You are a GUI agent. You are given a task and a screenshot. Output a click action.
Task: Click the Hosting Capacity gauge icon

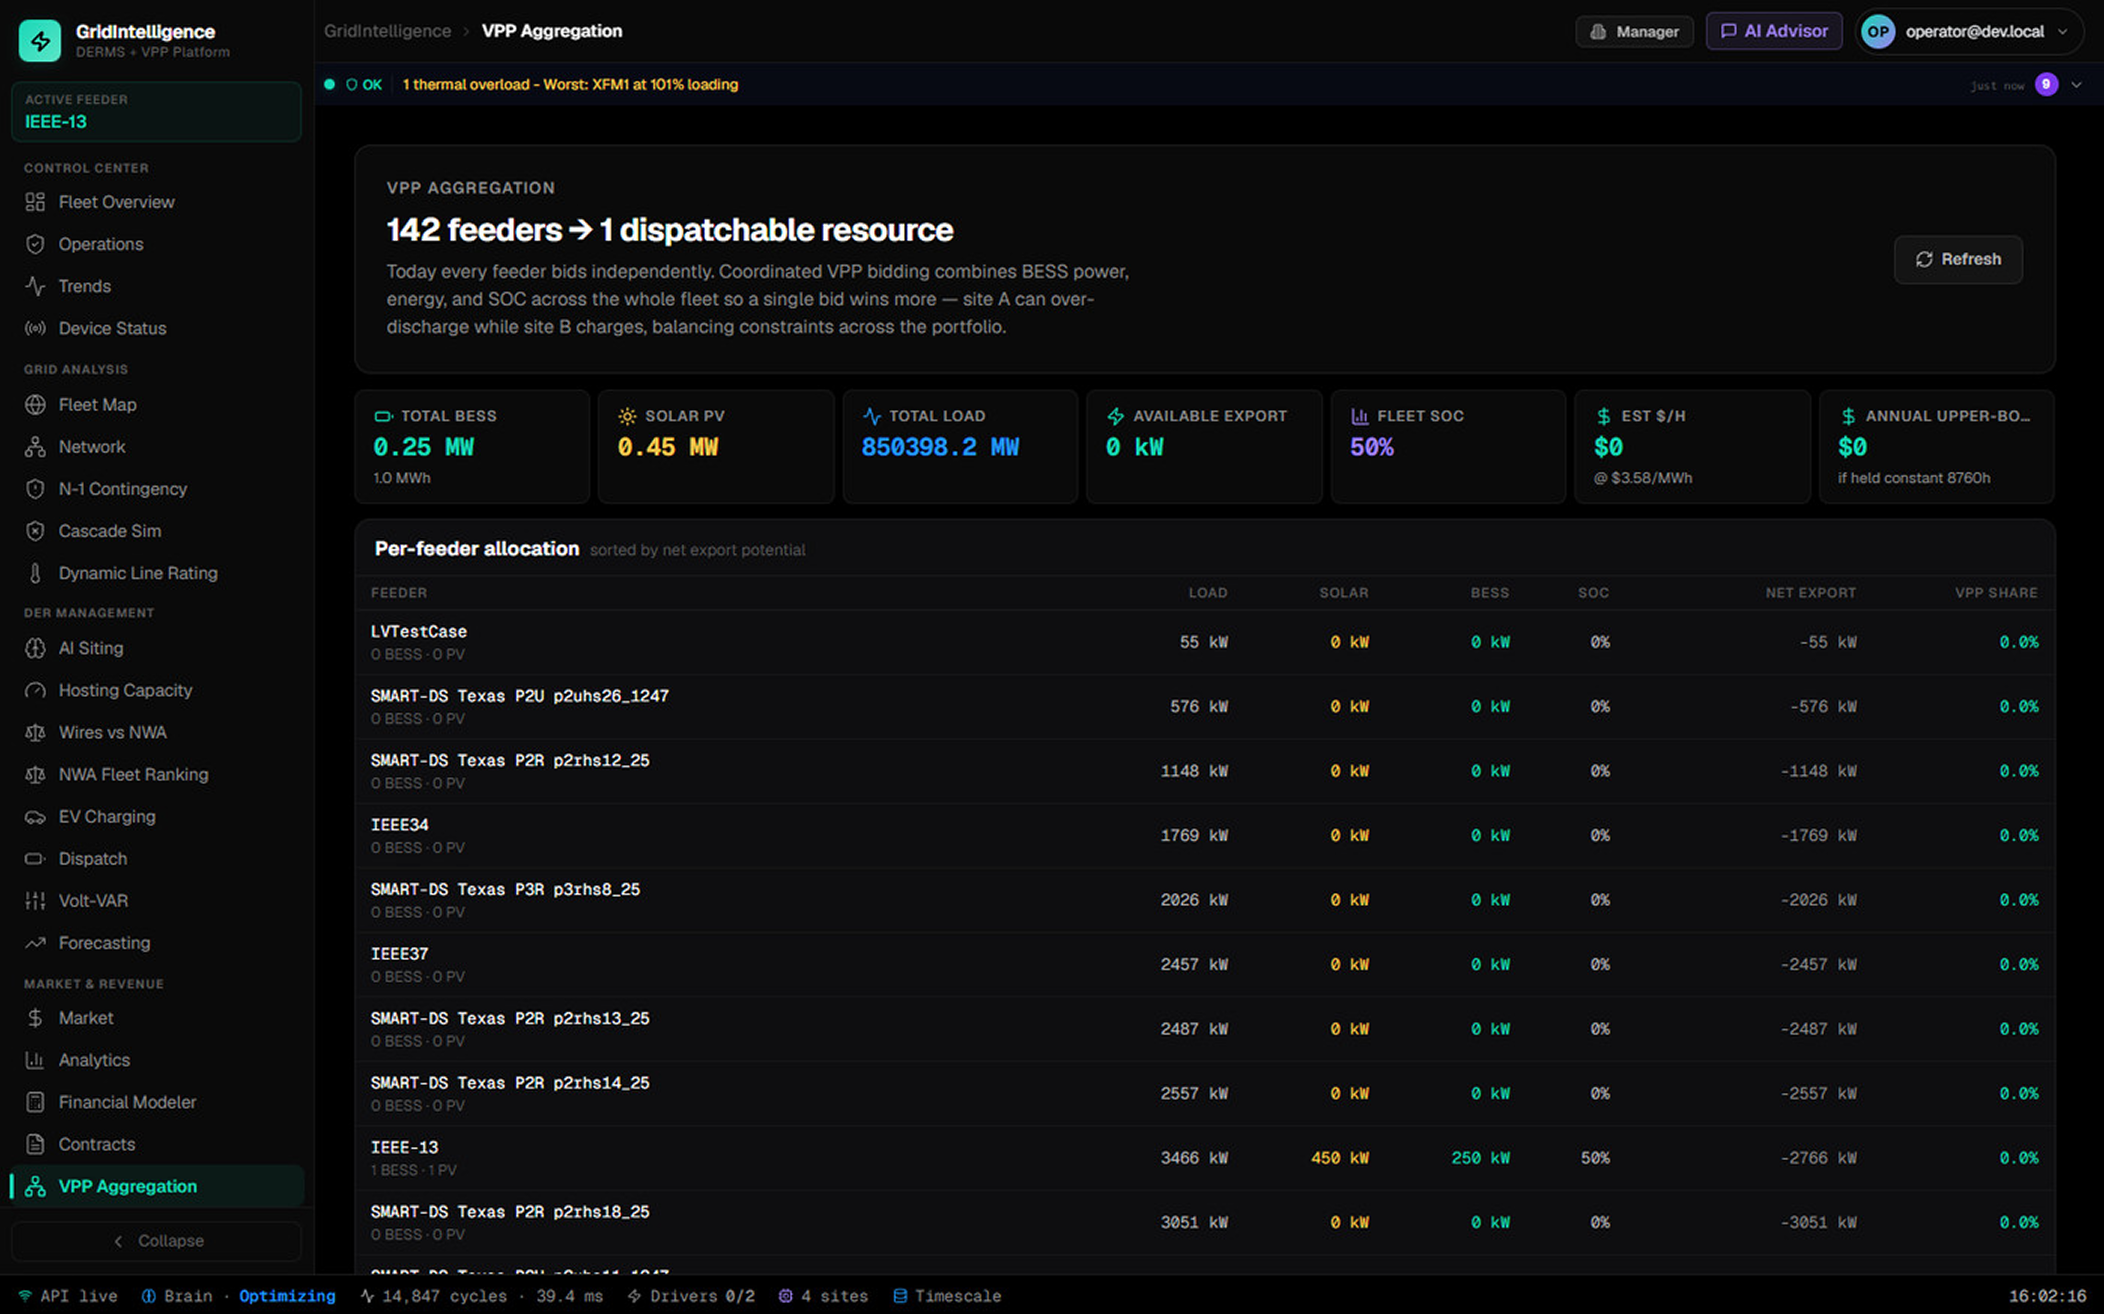tap(35, 690)
